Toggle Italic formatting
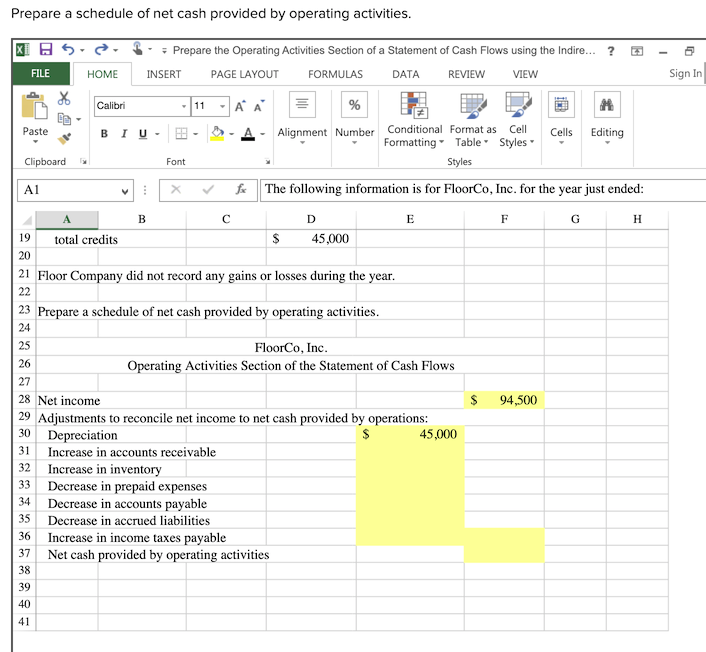Screen dimensions: 706x652 tap(124, 134)
